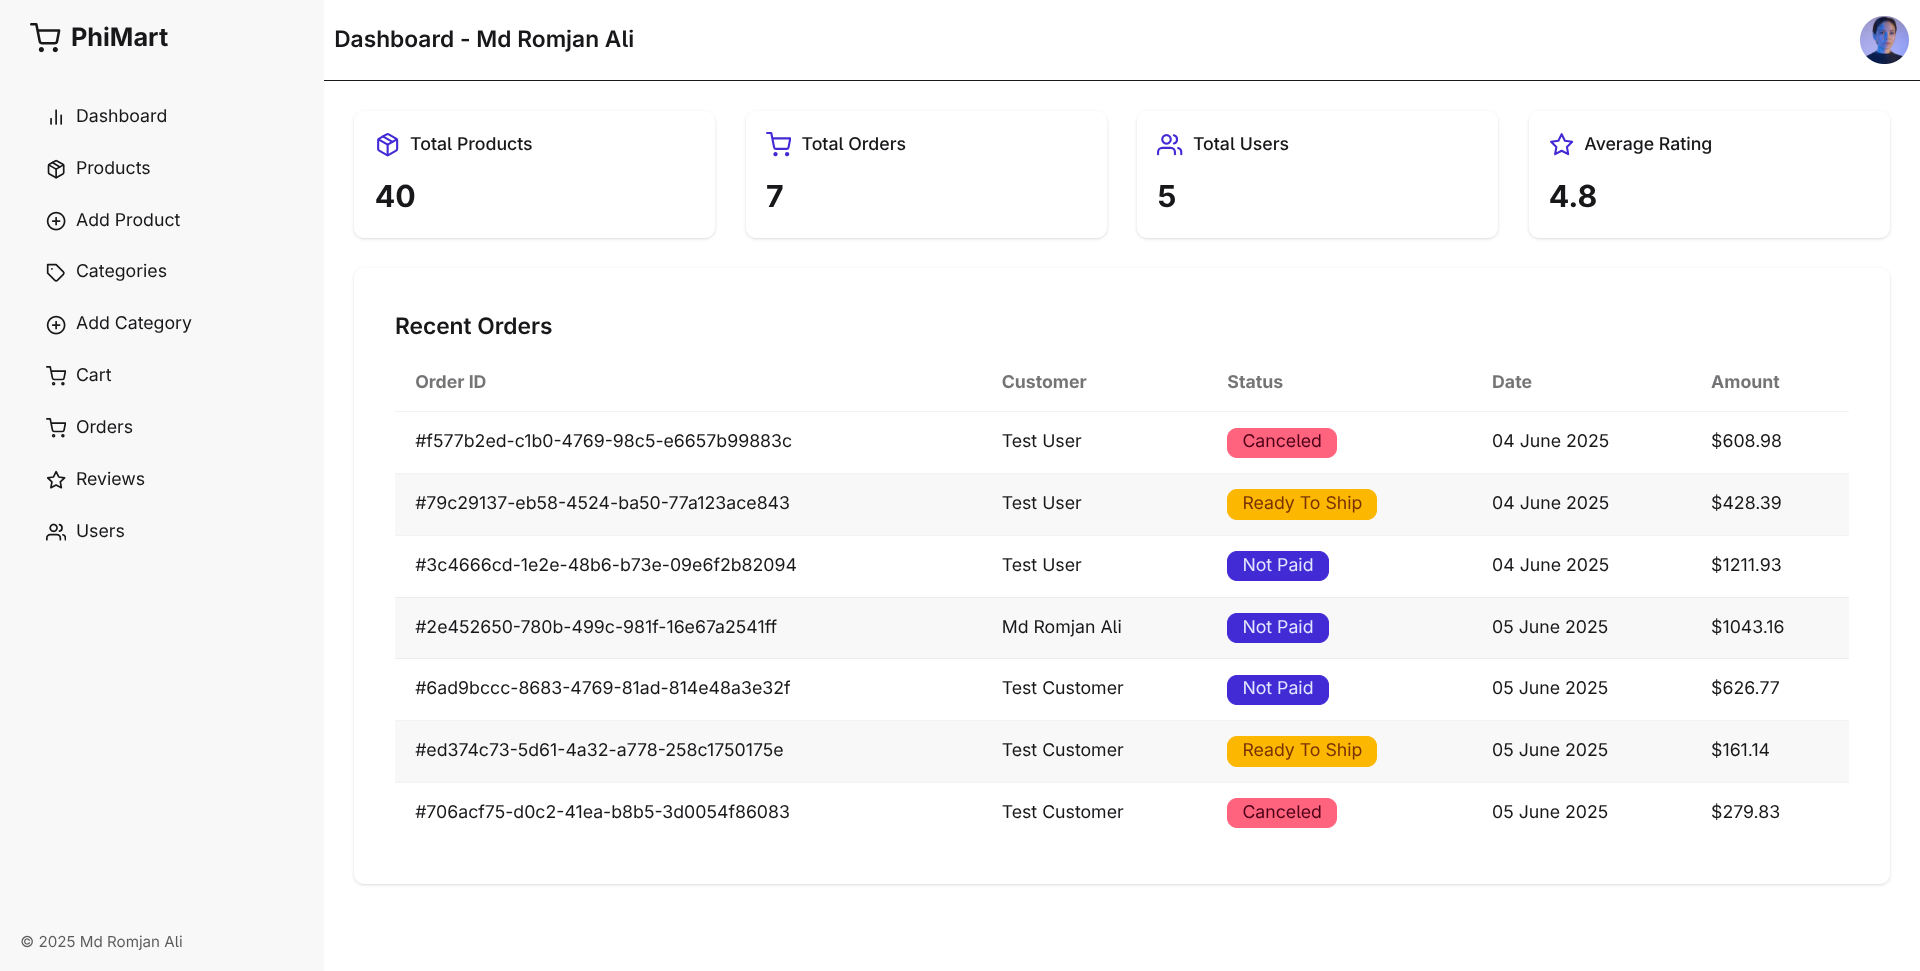1920x971 pixels.
Task: Click the PhiMart shopping cart logo icon
Action: pos(45,37)
